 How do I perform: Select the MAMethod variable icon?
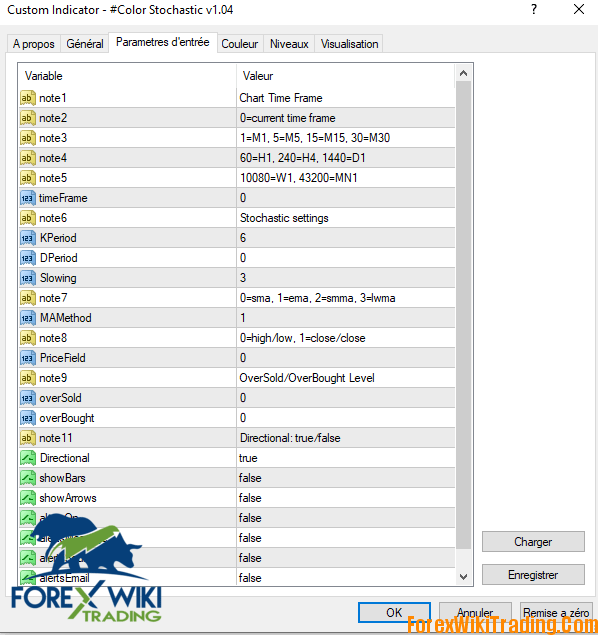point(28,318)
